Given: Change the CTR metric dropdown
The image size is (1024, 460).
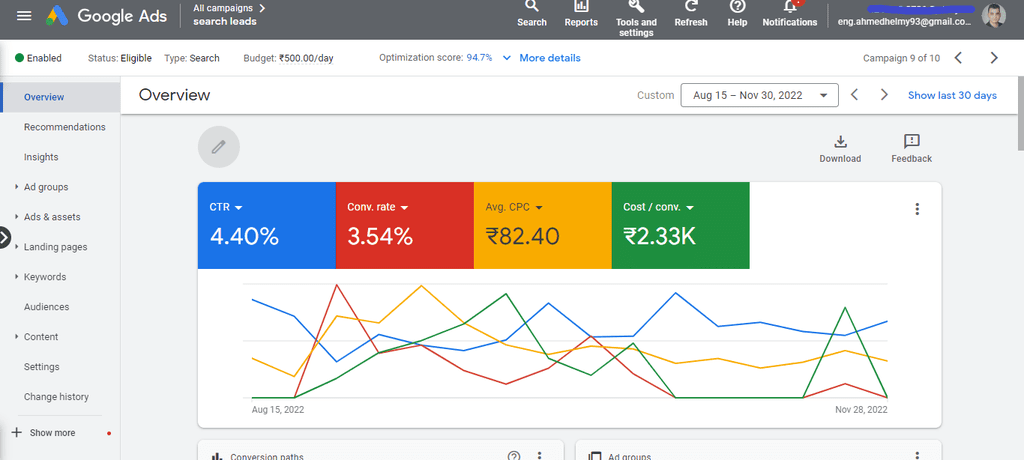Looking at the screenshot, I should pos(238,208).
